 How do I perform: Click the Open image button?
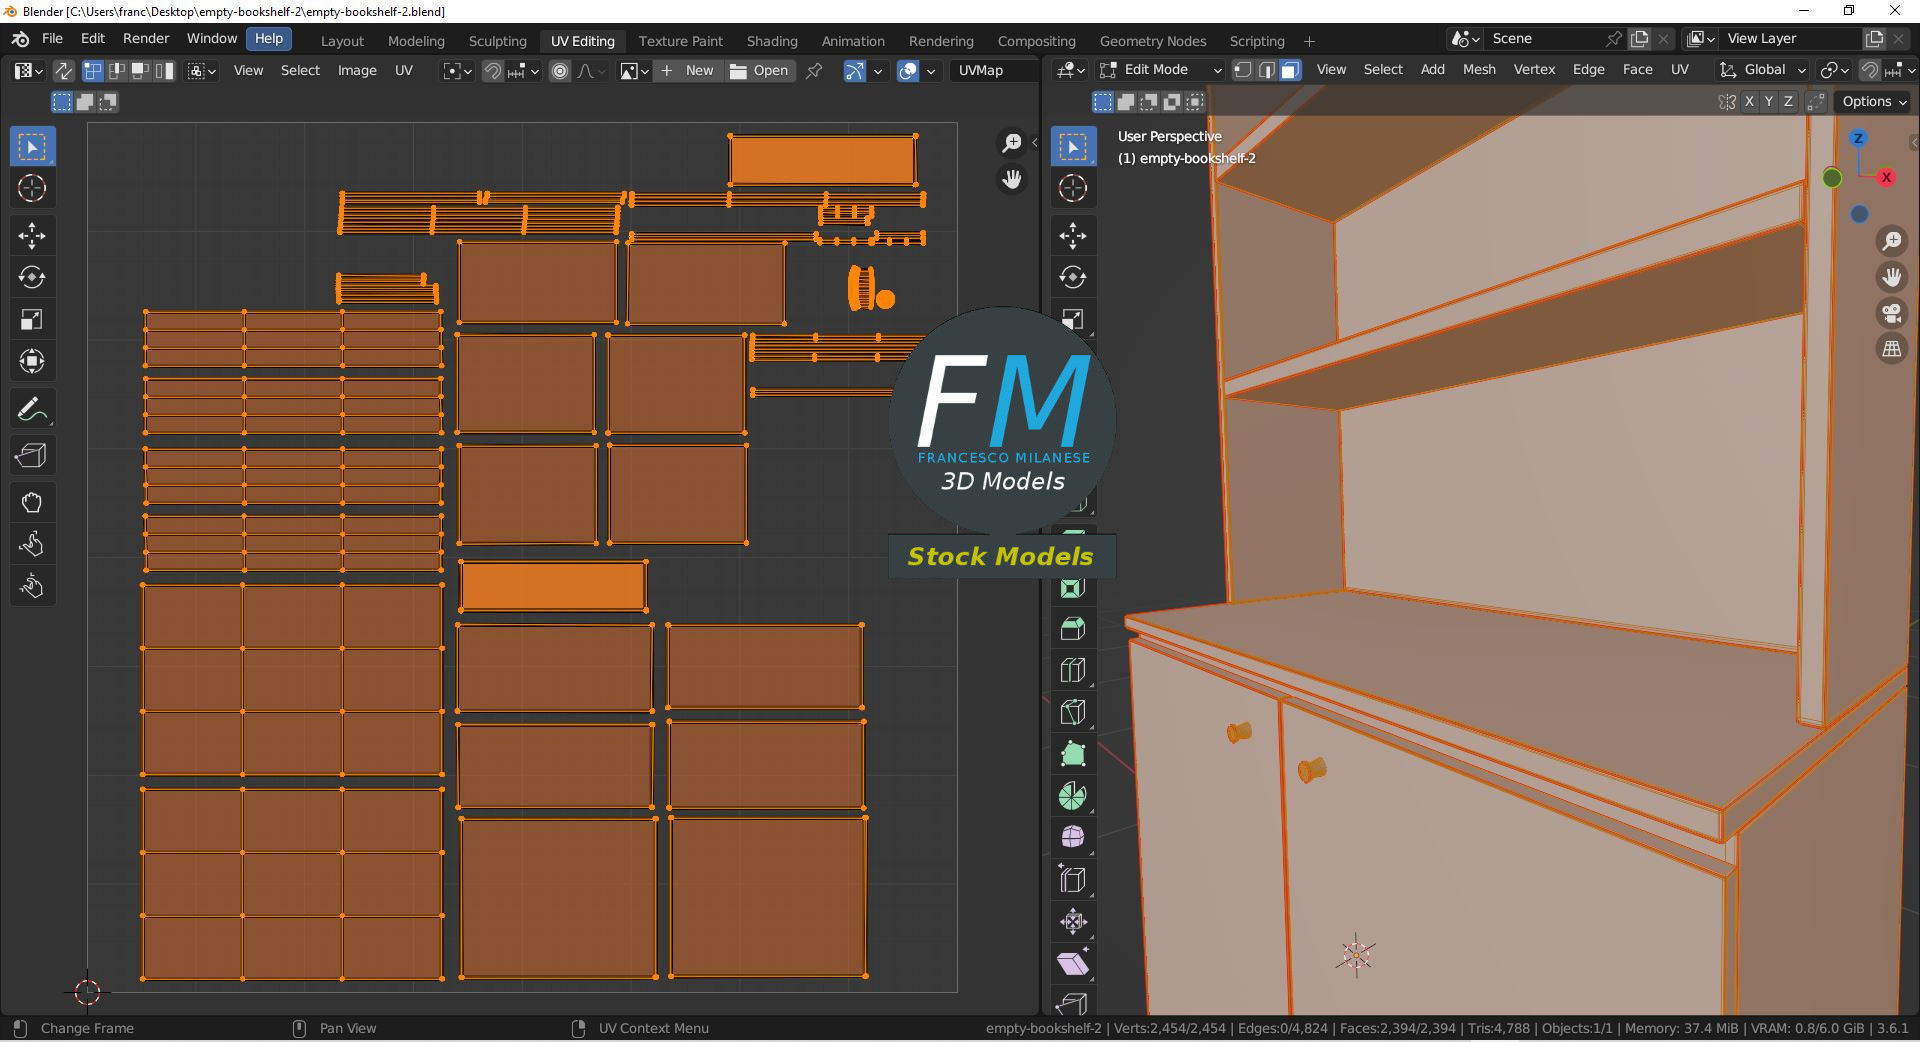click(x=760, y=71)
